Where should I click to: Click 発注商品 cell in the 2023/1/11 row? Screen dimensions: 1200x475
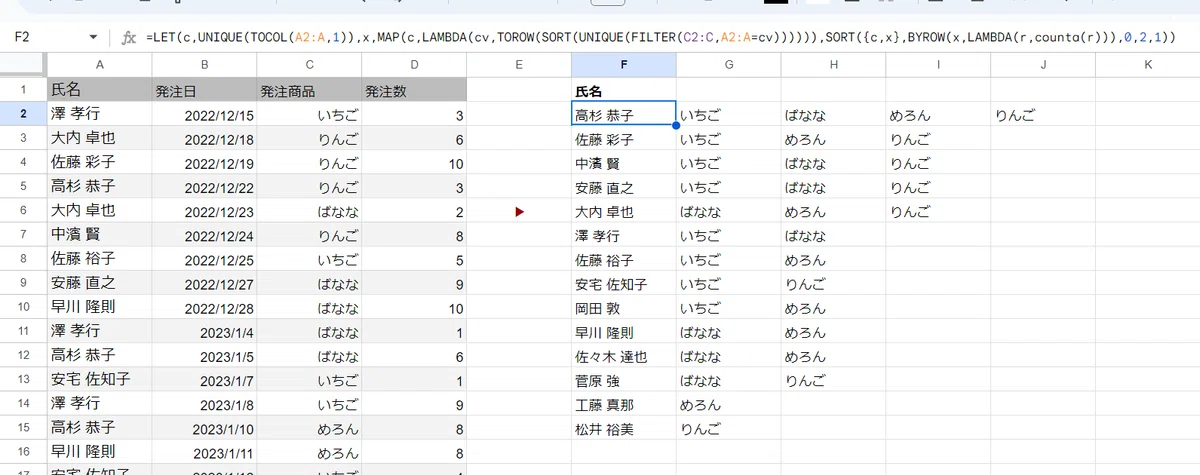coord(309,452)
